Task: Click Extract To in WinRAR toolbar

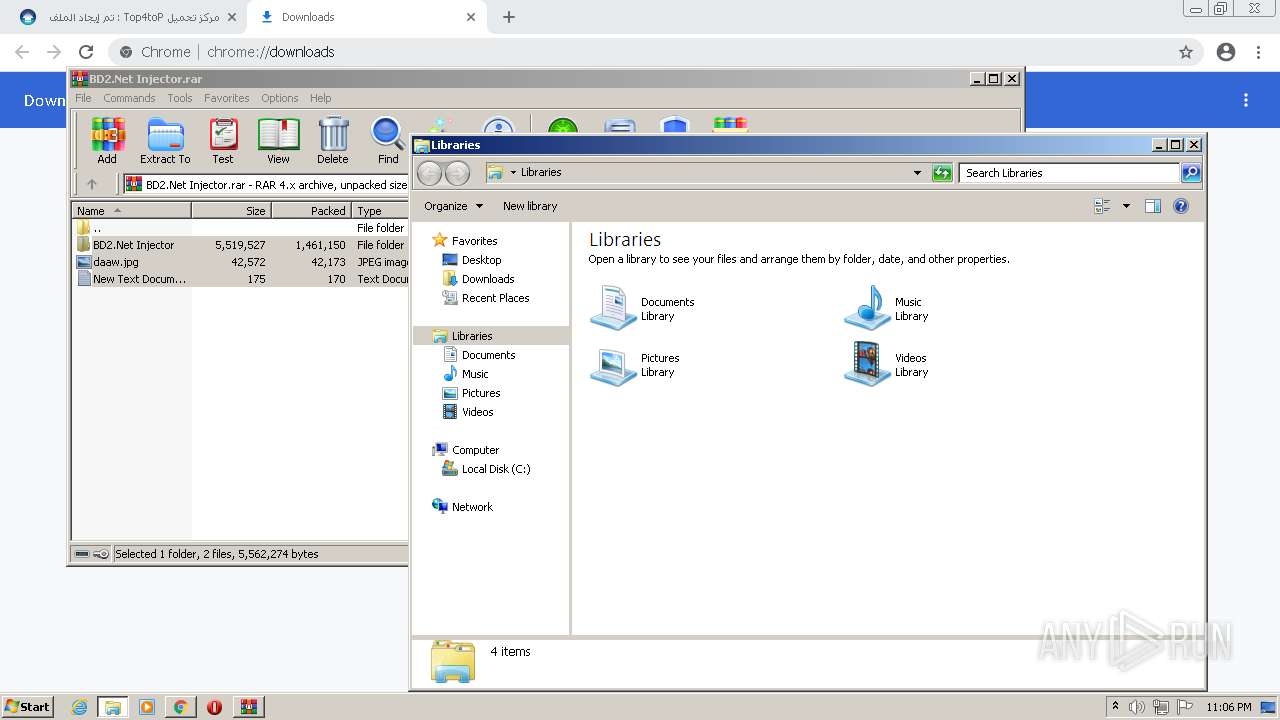Action: tap(165, 140)
